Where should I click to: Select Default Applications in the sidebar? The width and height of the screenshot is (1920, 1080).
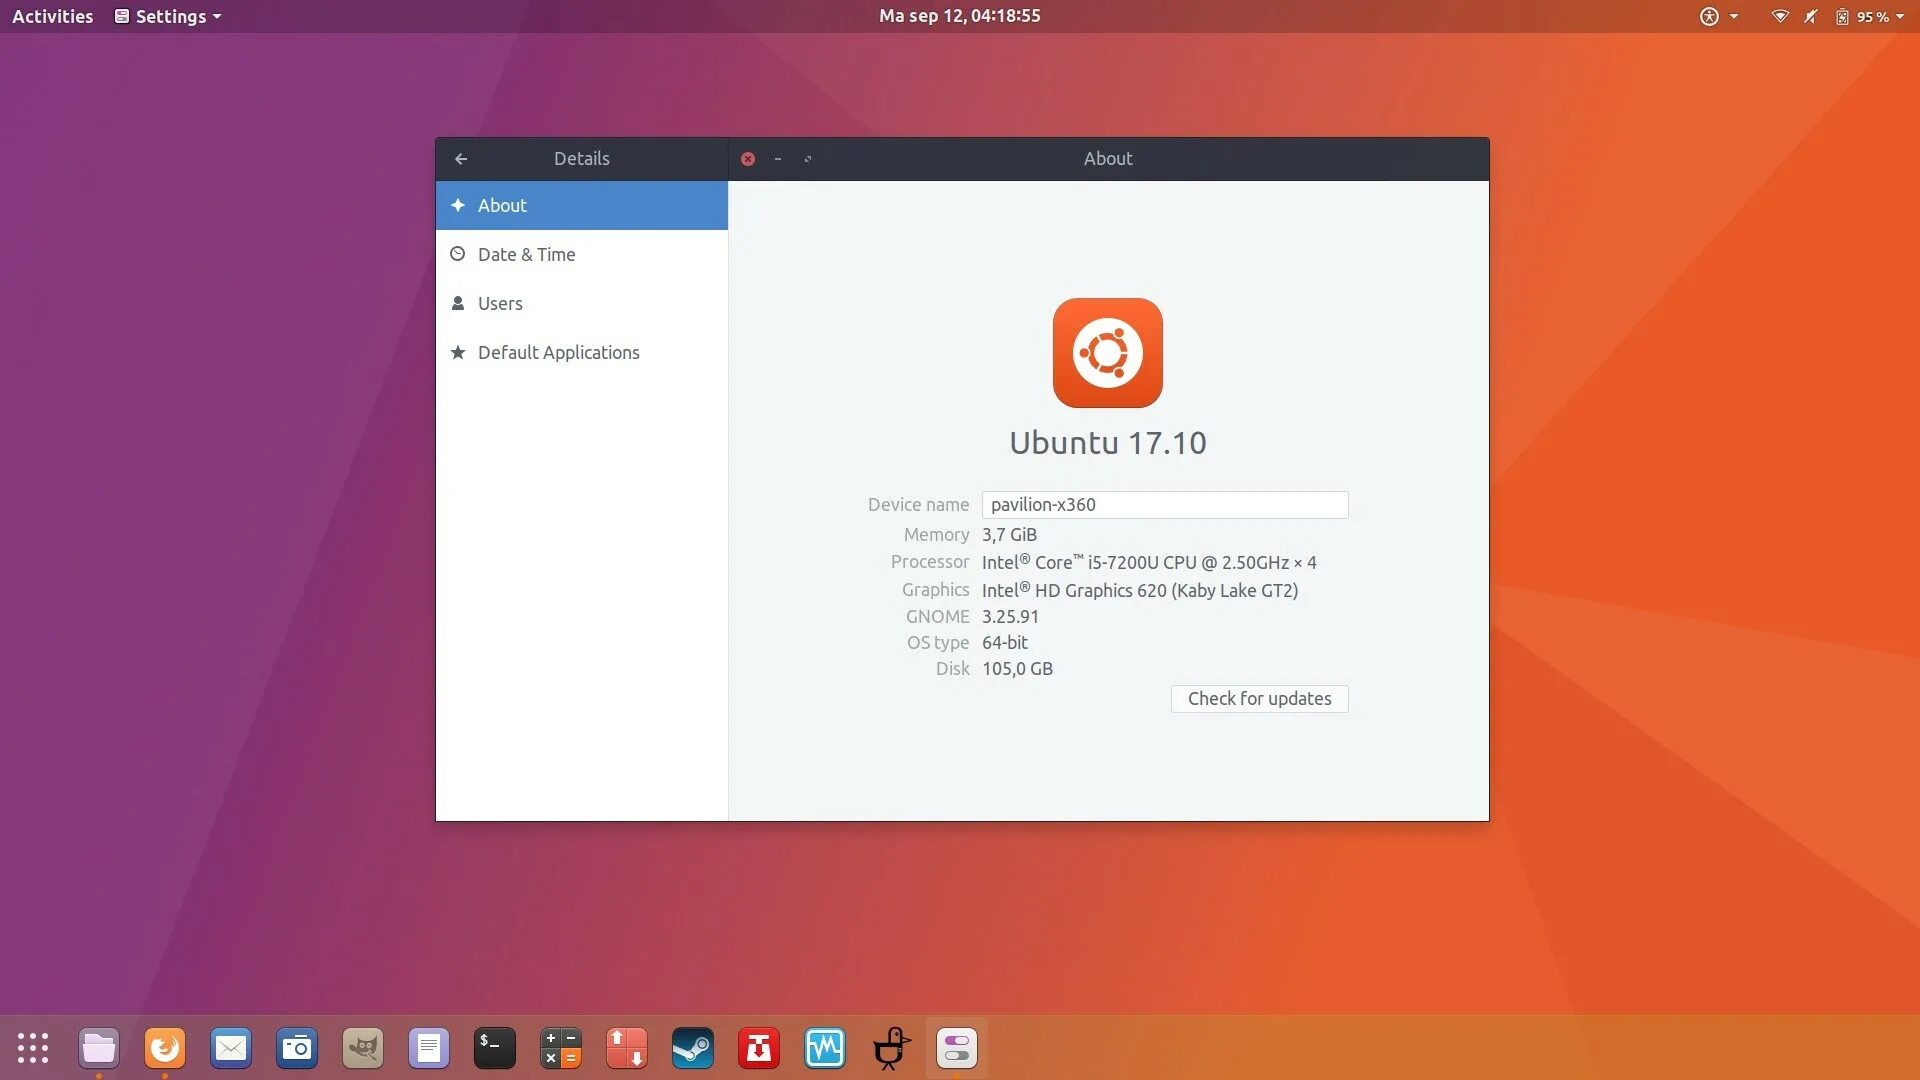pyautogui.click(x=558, y=352)
